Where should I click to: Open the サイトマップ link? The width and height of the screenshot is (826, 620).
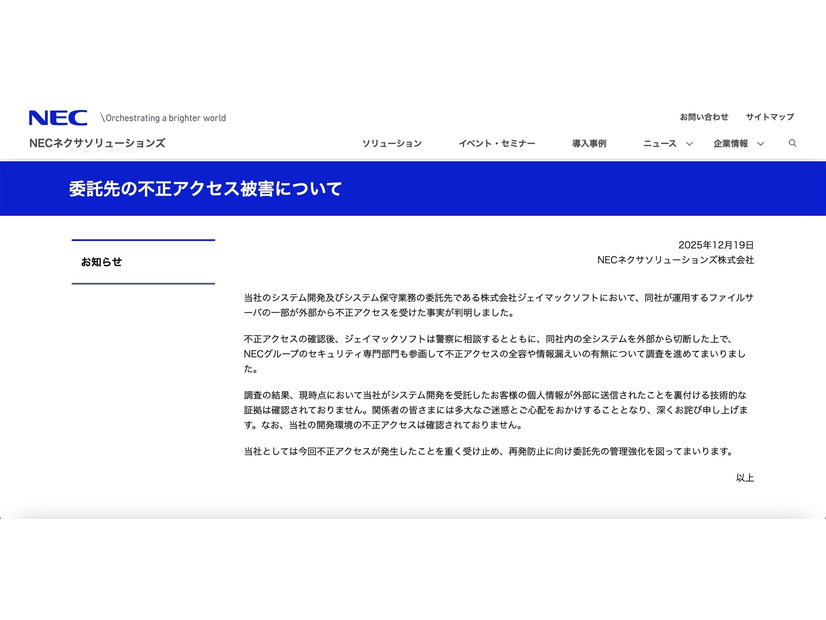tap(770, 115)
